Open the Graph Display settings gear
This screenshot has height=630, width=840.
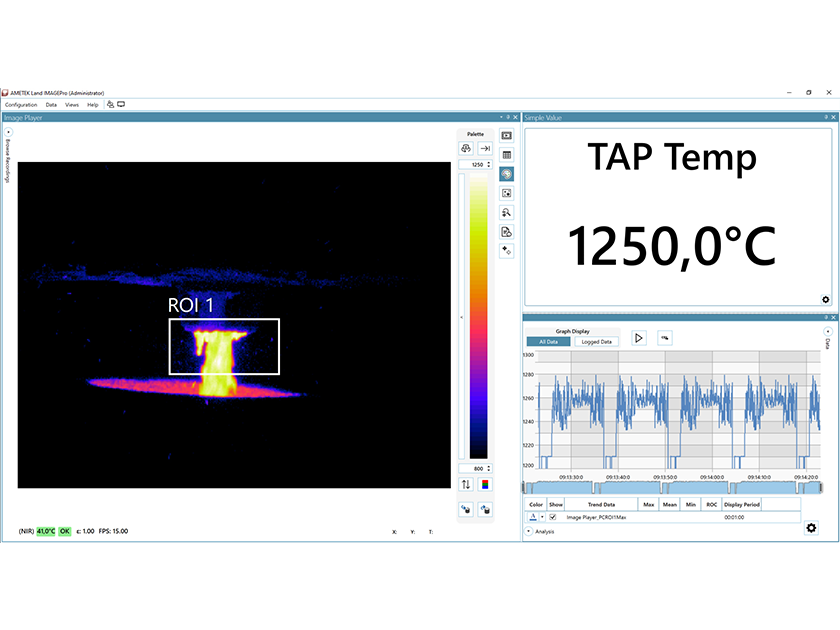click(812, 528)
